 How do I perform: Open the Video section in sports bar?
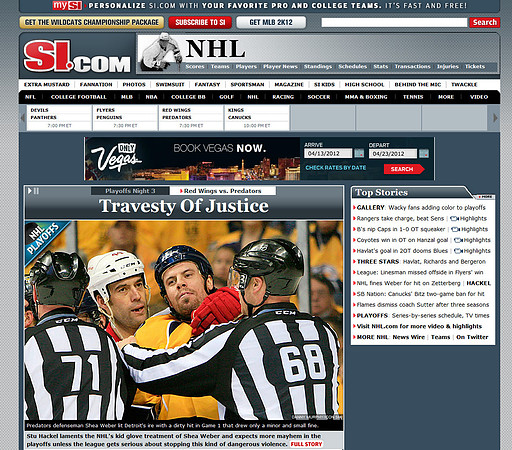click(x=479, y=97)
